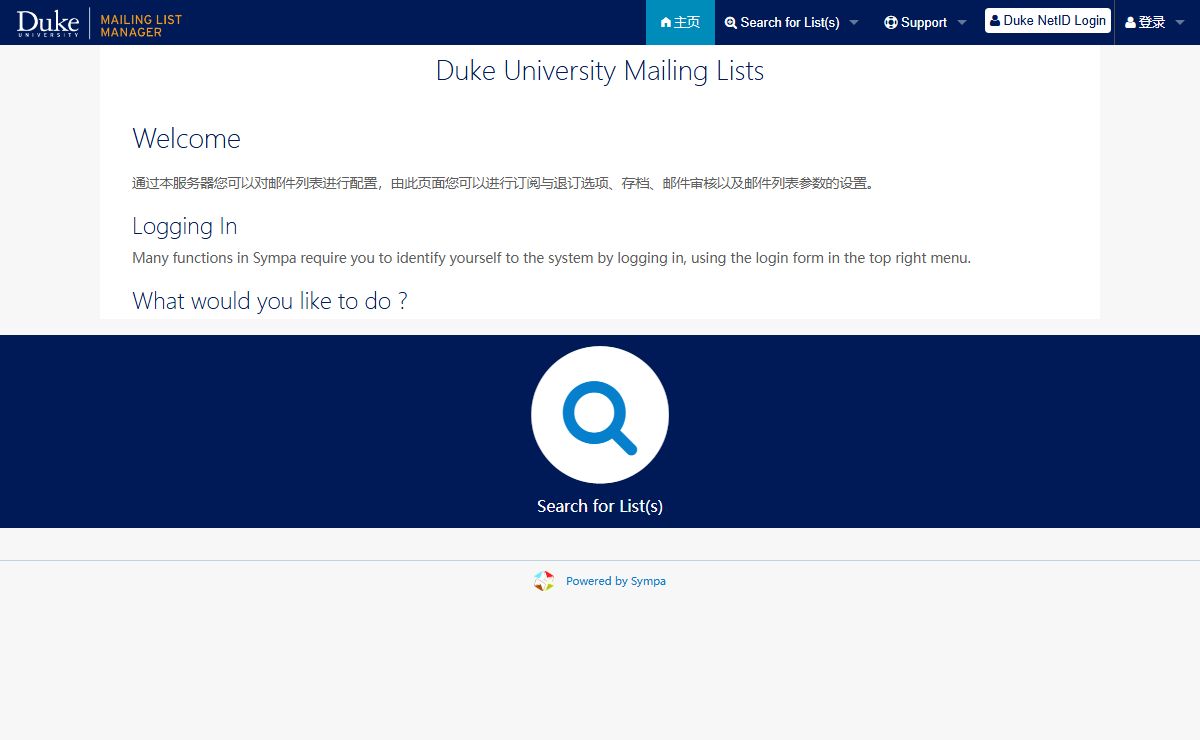This screenshot has height=740, width=1200.
Task: Expand the Support dropdown arrow
Action: coord(962,22)
